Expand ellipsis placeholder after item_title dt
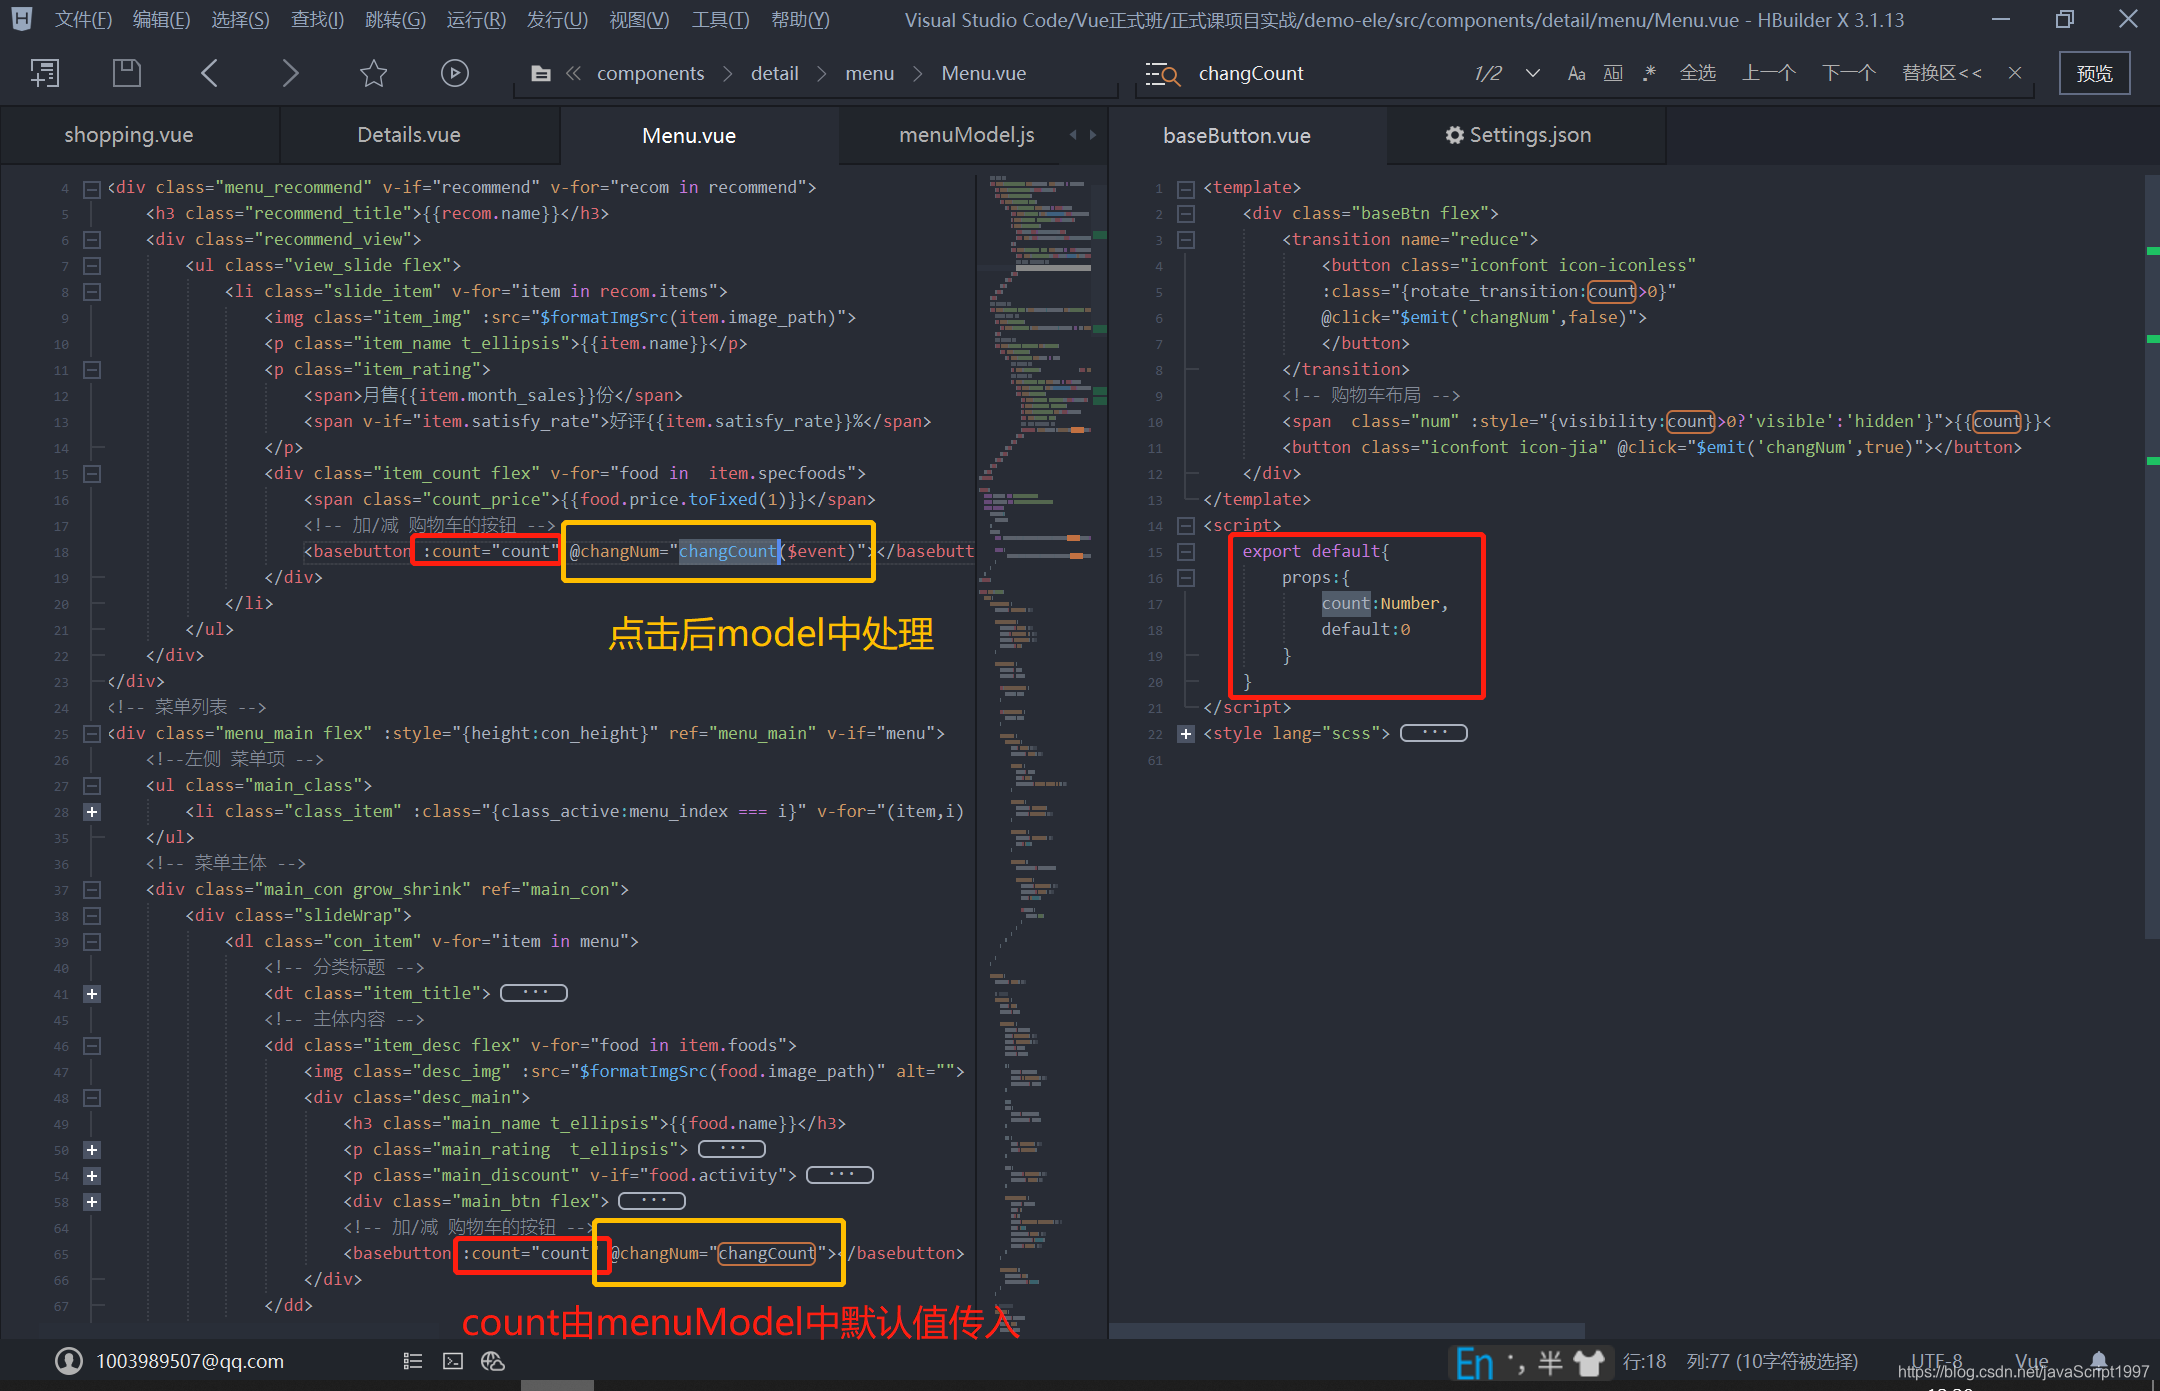 533,993
